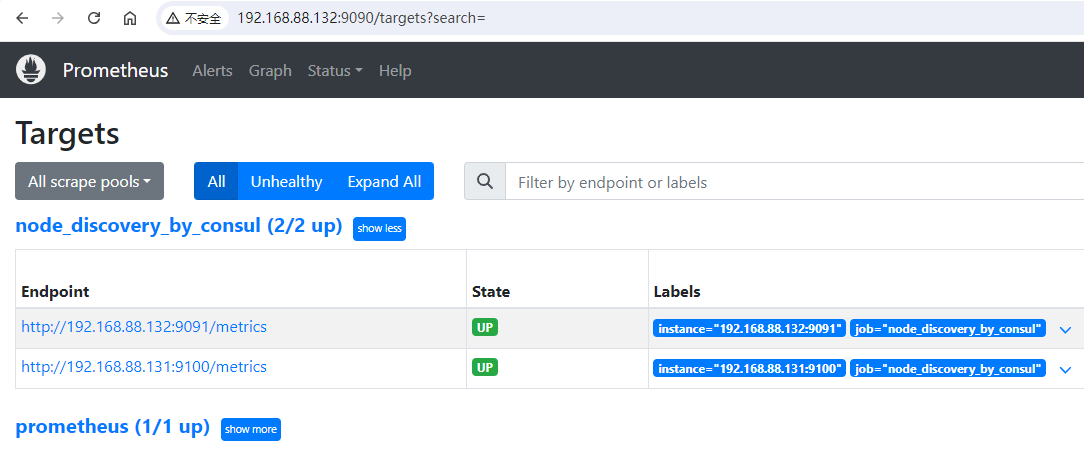1084x460 pixels.
Task: Reload the page with the refresh icon
Action: point(94,18)
